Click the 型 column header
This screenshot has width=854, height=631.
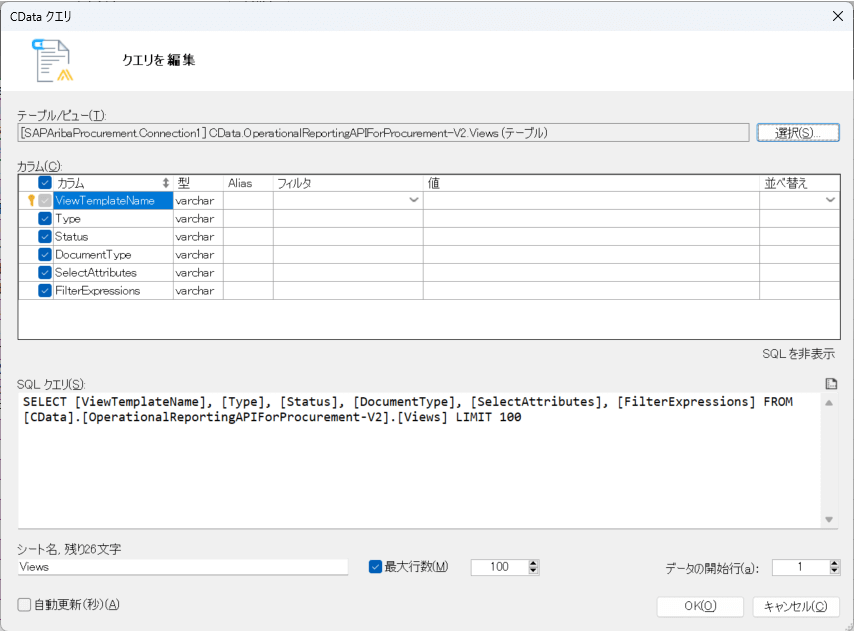198,183
